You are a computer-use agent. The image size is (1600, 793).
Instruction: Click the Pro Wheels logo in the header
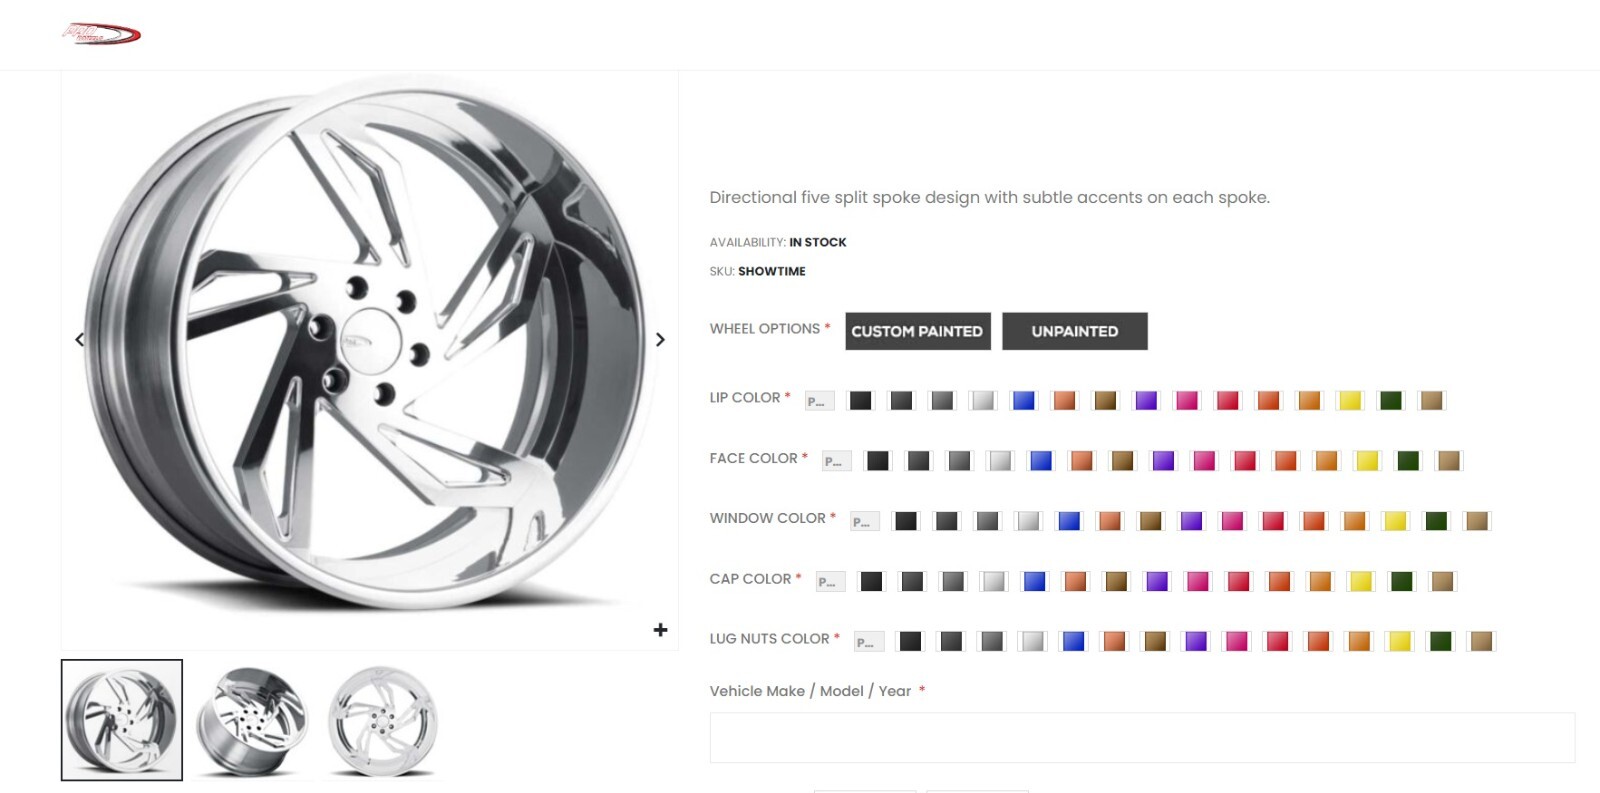[103, 32]
